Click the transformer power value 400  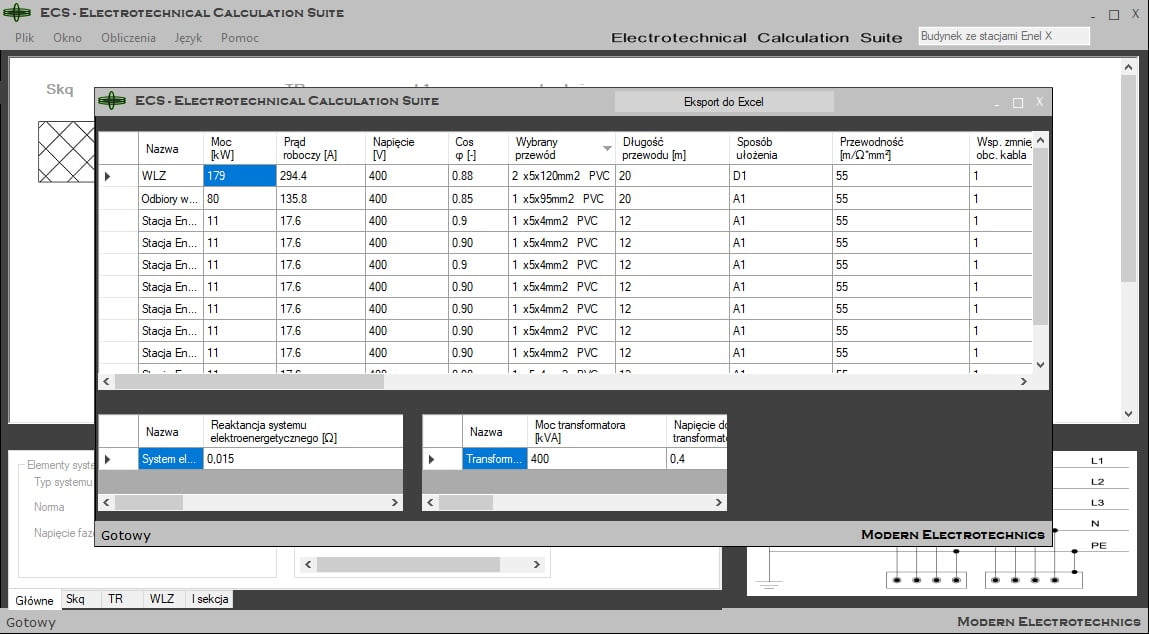tap(596, 459)
